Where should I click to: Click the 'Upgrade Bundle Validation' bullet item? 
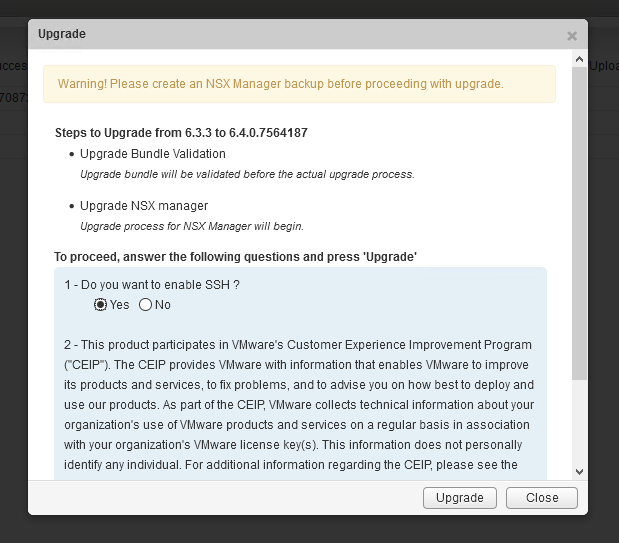(x=152, y=154)
